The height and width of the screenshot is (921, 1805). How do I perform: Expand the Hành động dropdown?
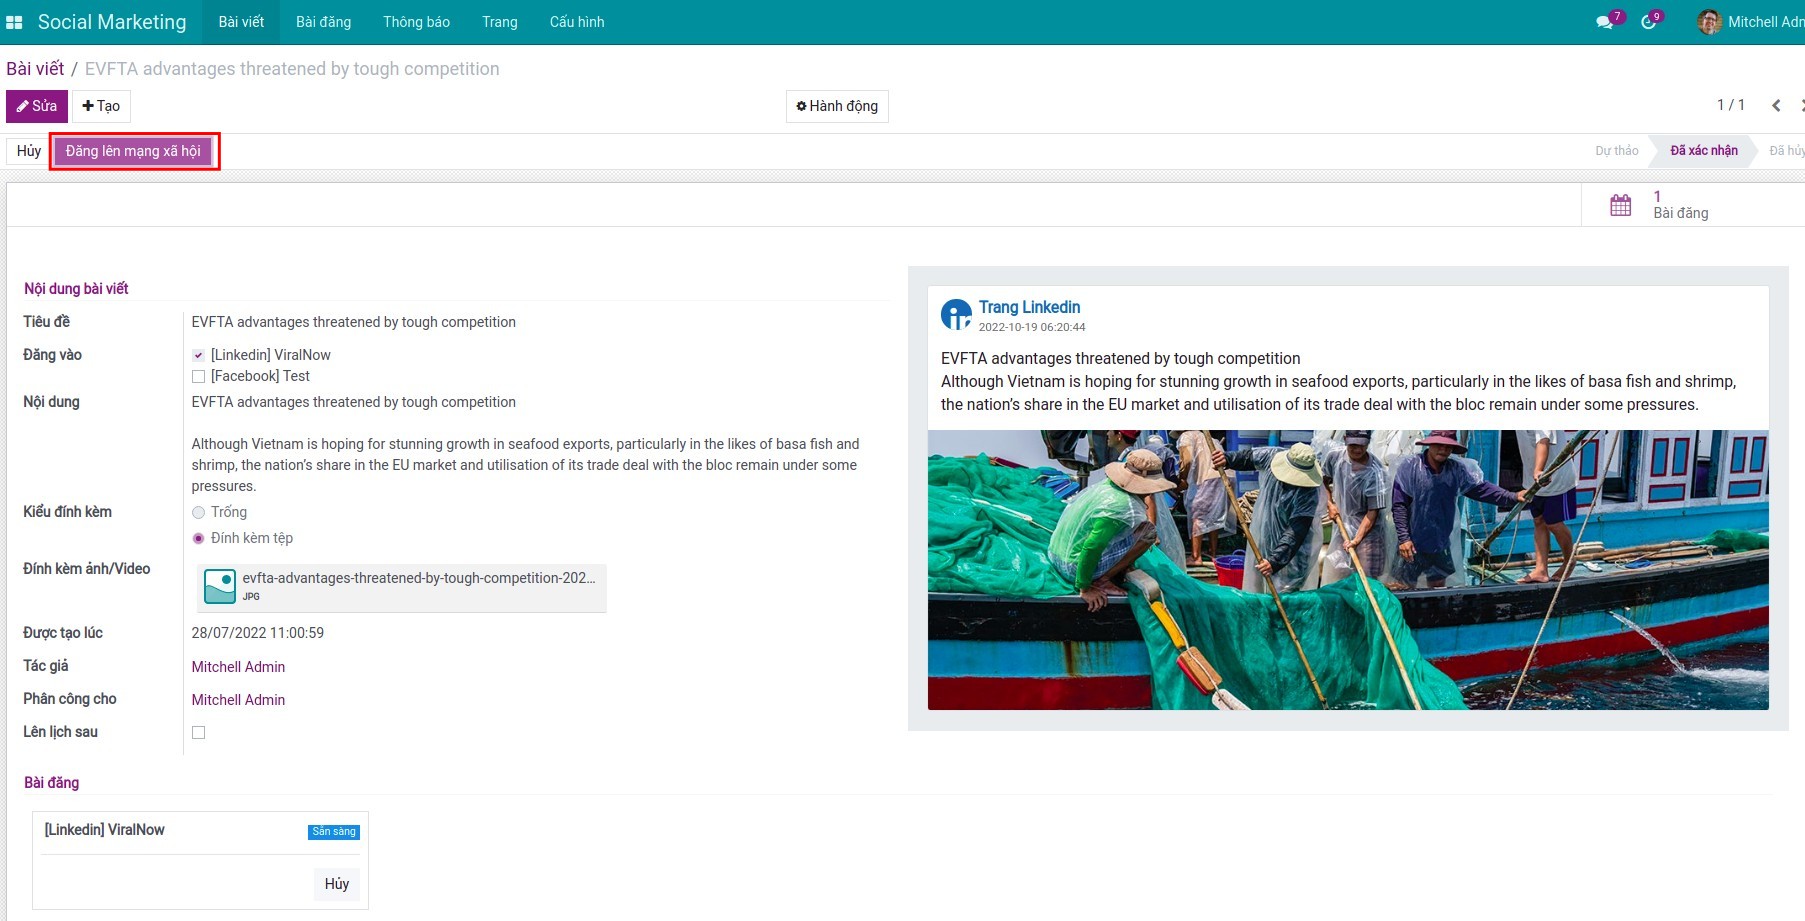pyautogui.click(x=837, y=106)
